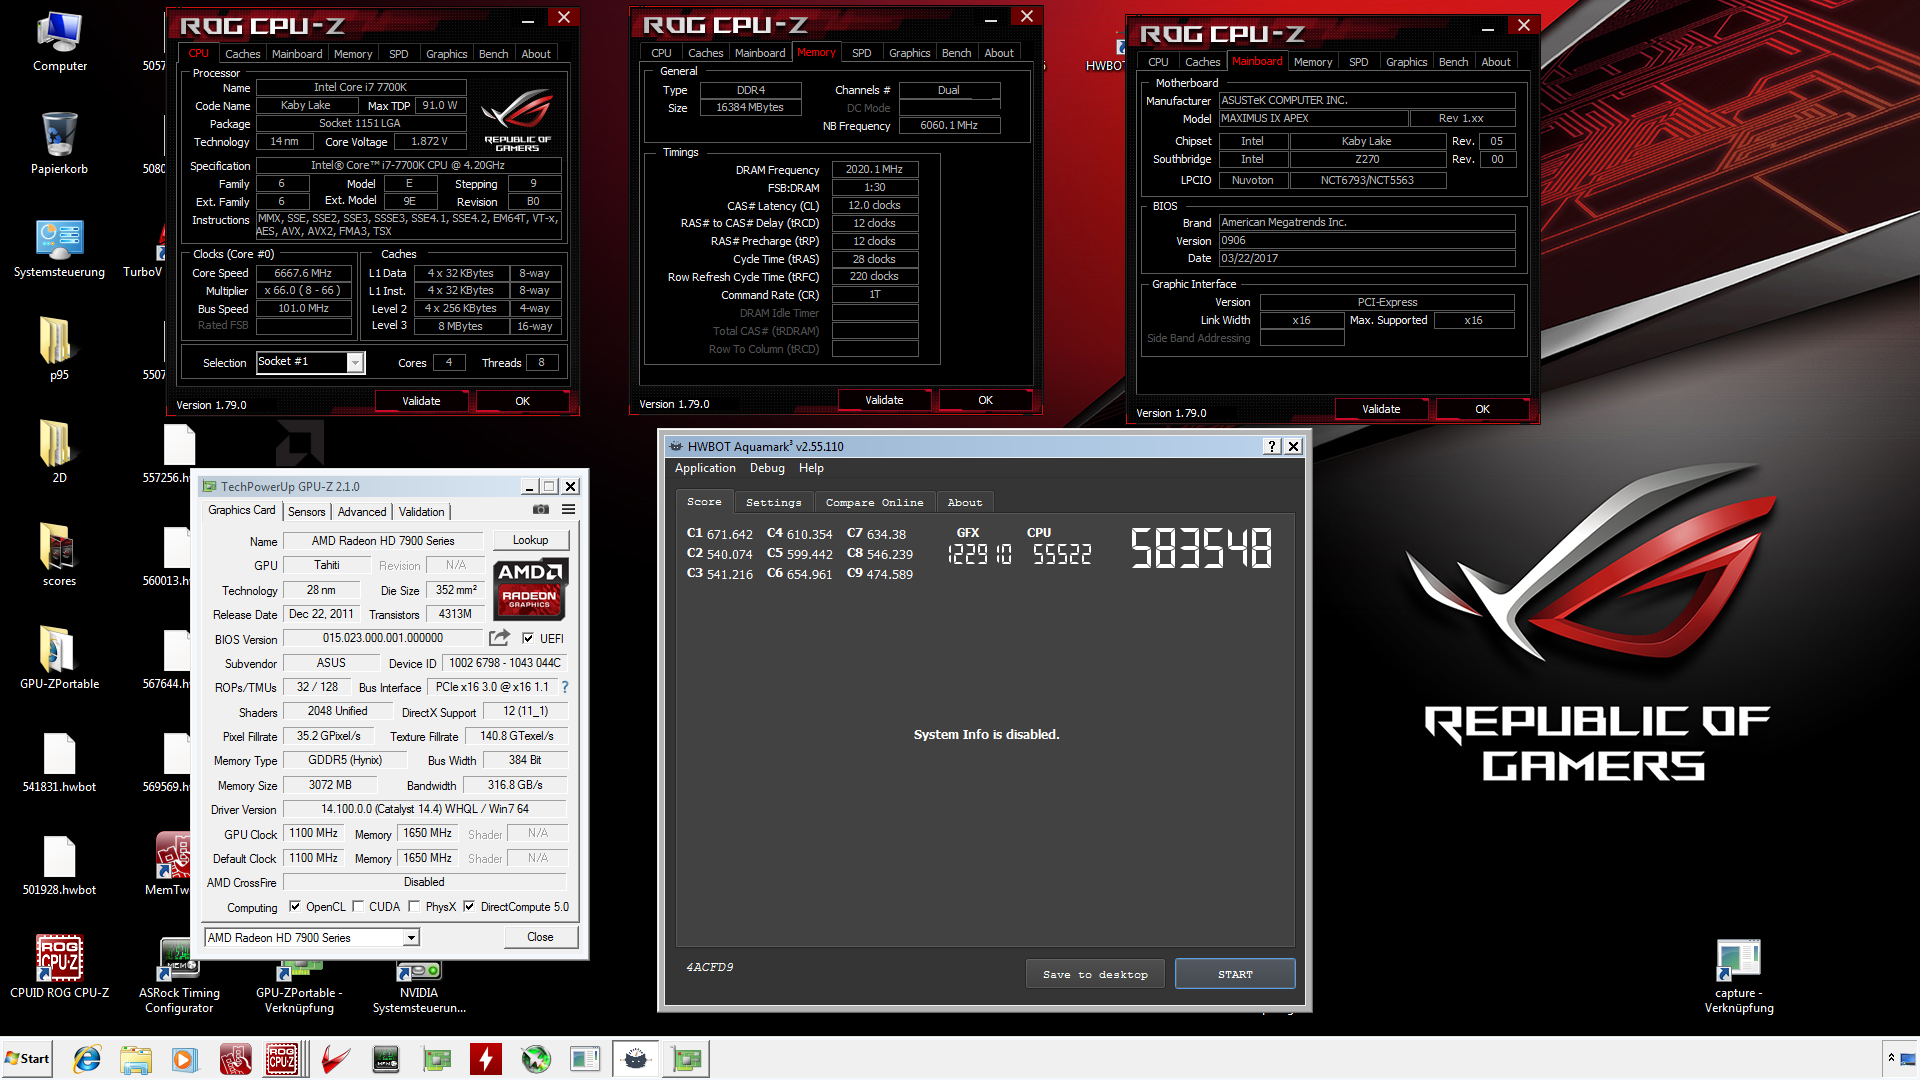Click OK in Memory CPU-Z window

tap(985, 400)
